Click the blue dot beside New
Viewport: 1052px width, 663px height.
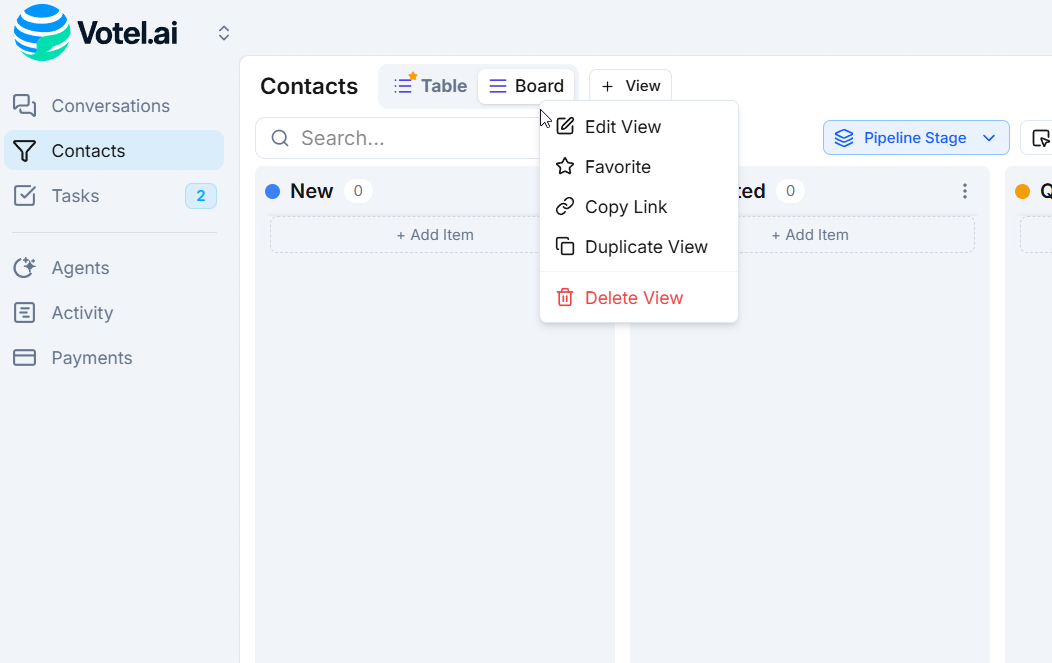273,191
